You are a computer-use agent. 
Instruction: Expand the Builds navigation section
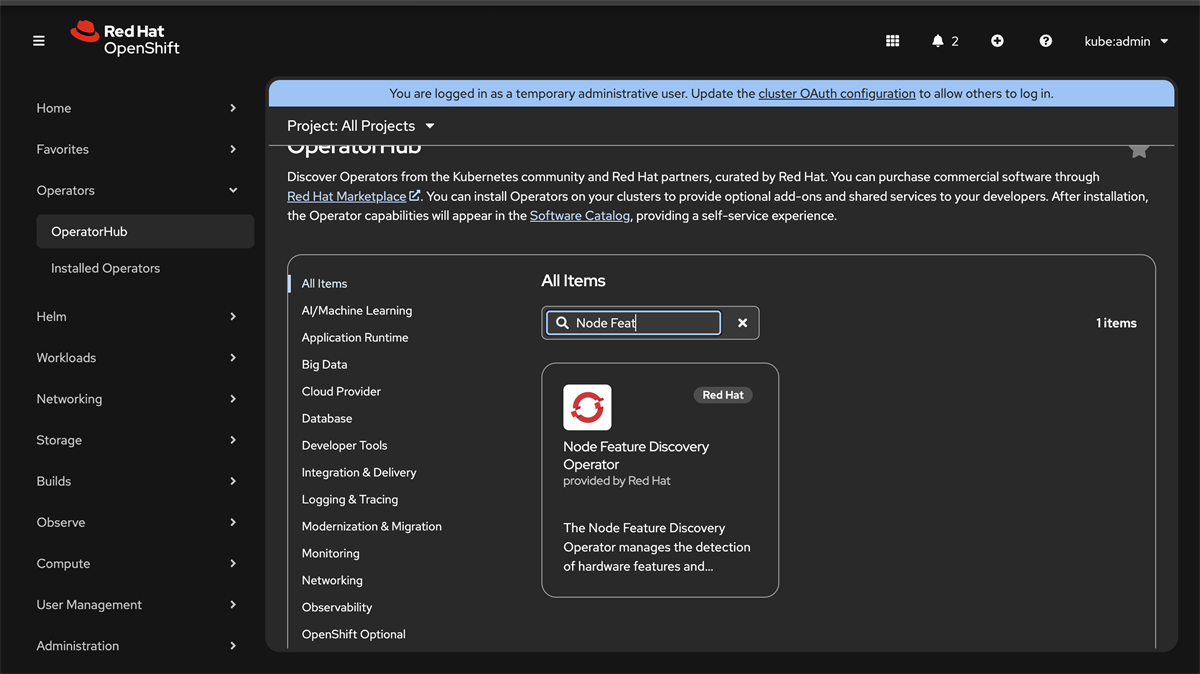(136, 481)
